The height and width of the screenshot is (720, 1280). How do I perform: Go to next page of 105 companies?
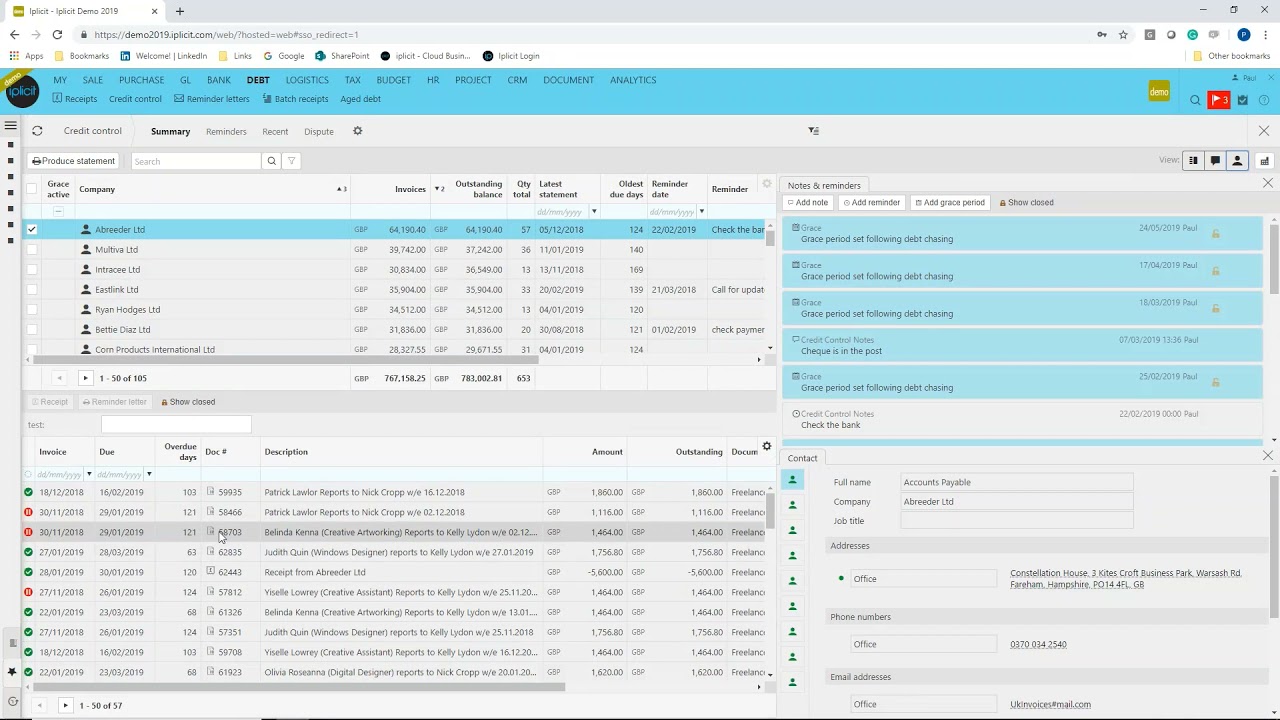pos(85,378)
